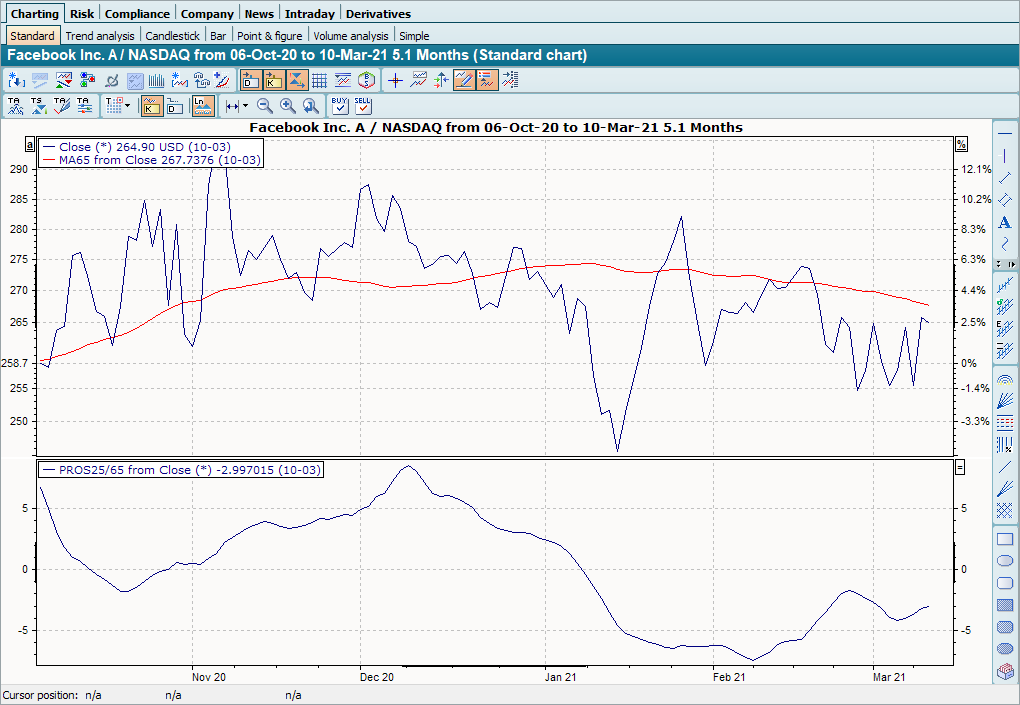Open the horizontal scale arrow dropdown
The width and height of the screenshot is (1020, 705).
[245, 105]
